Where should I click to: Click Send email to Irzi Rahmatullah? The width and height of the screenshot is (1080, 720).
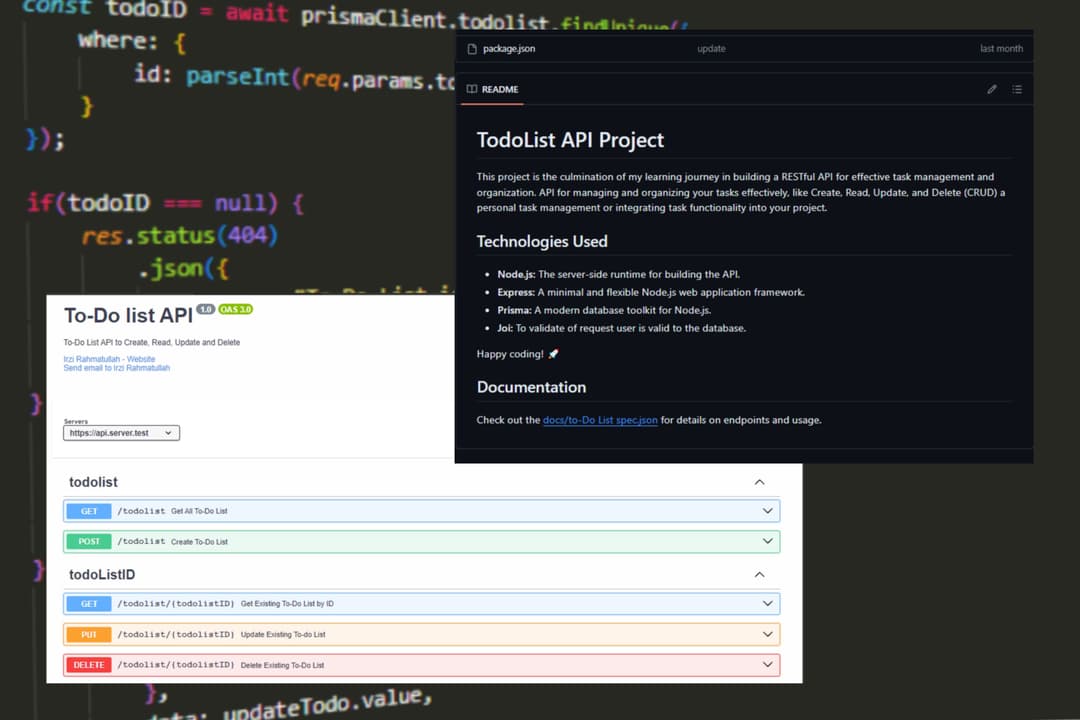click(x=116, y=368)
